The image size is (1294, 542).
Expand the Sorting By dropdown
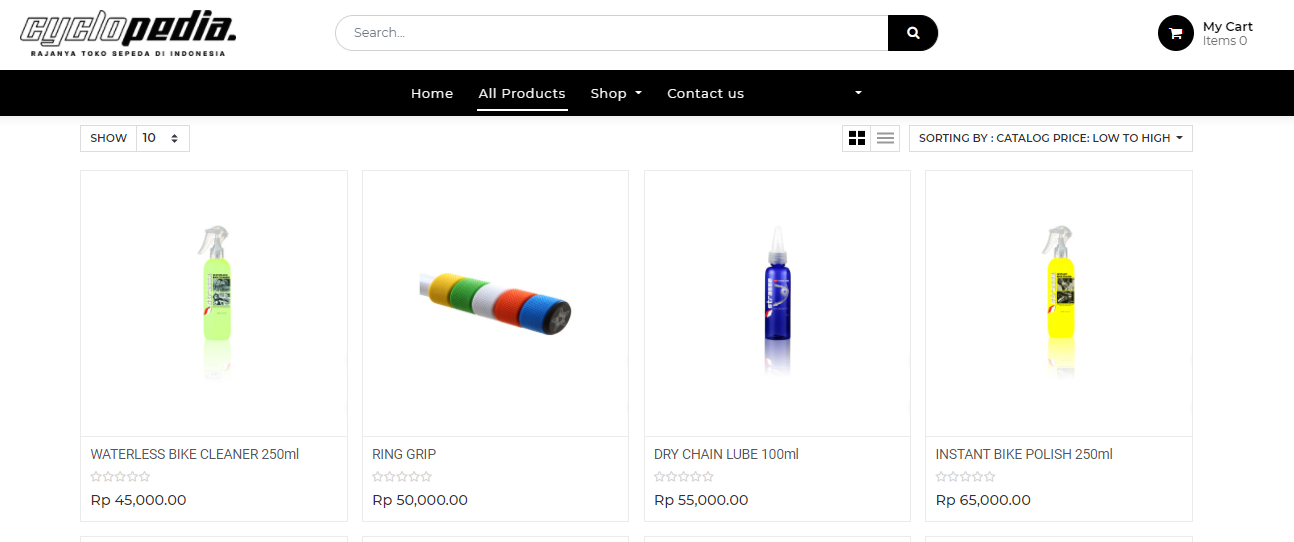coord(1050,138)
